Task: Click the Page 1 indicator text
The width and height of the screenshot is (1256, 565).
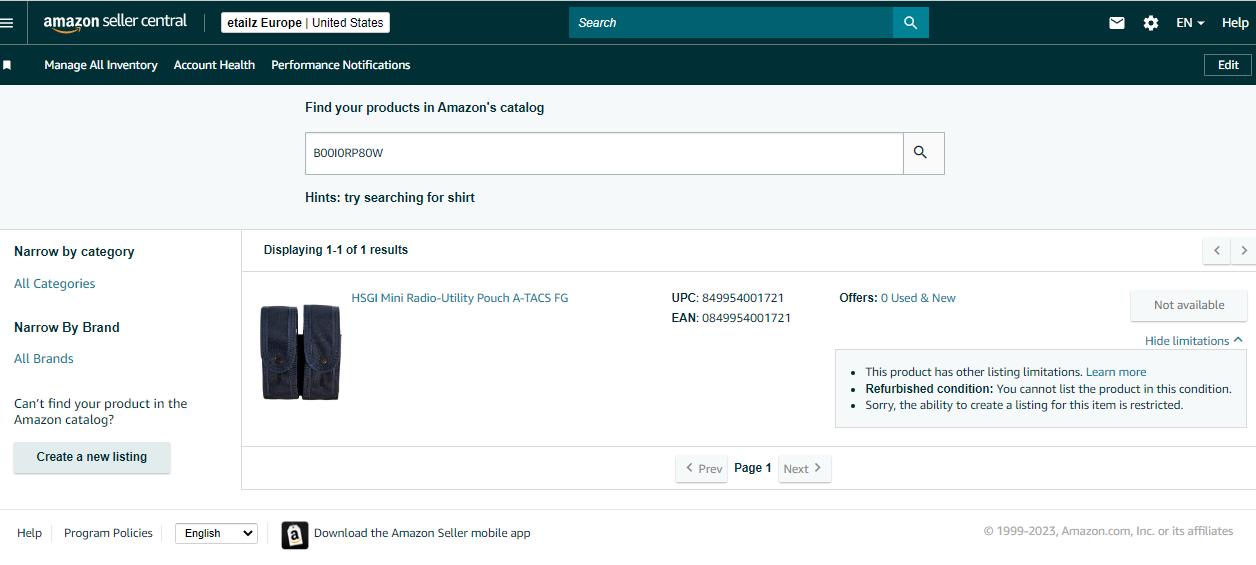Action: point(753,468)
